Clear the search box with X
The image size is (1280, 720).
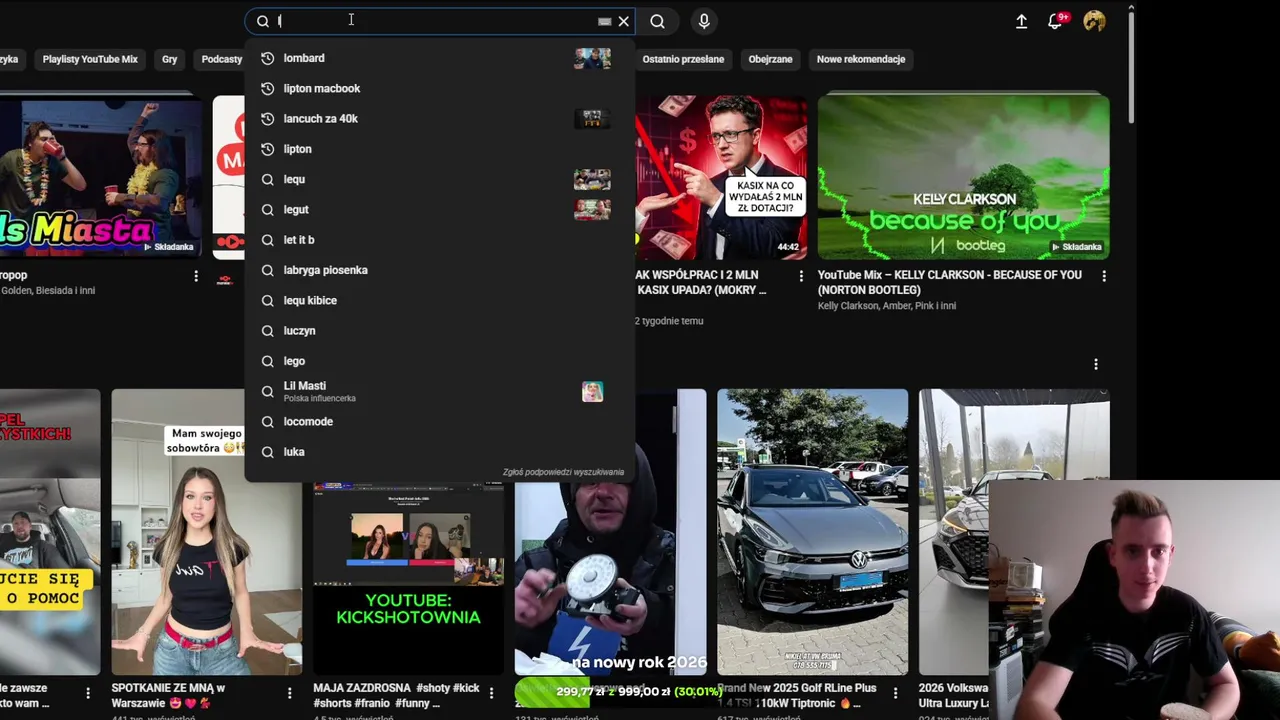click(x=624, y=21)
